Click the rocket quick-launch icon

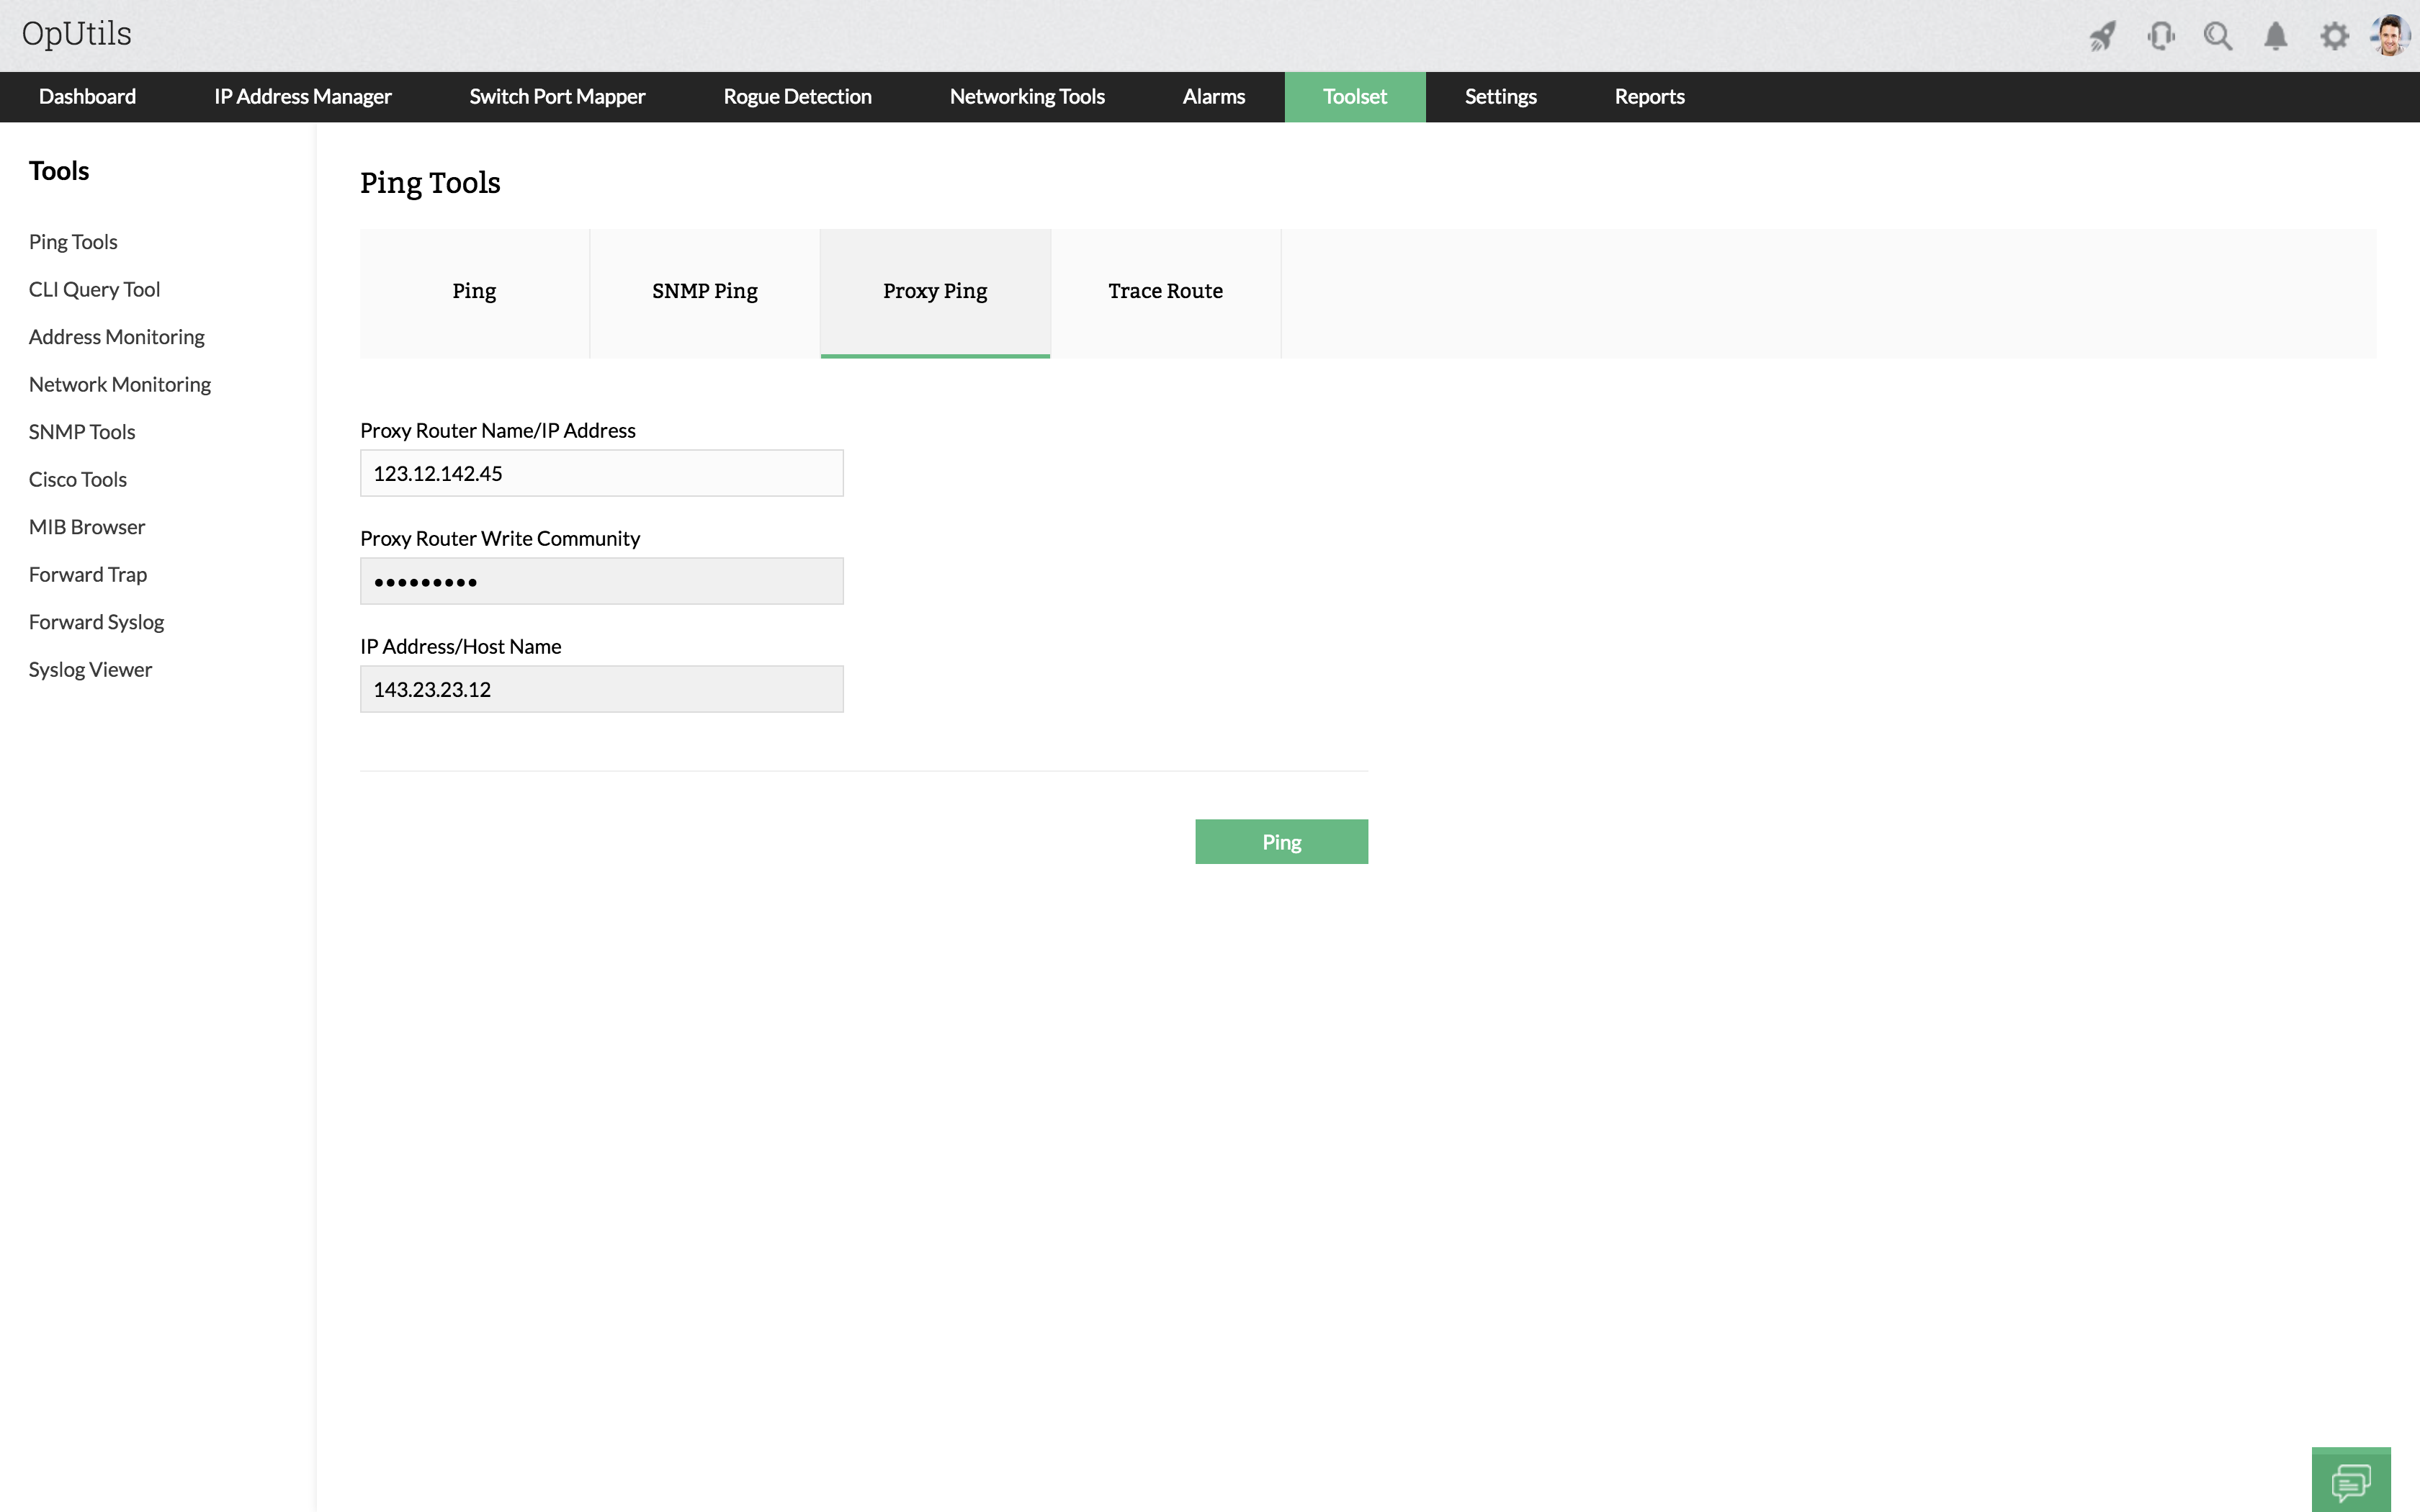[x=2102, y=37]
